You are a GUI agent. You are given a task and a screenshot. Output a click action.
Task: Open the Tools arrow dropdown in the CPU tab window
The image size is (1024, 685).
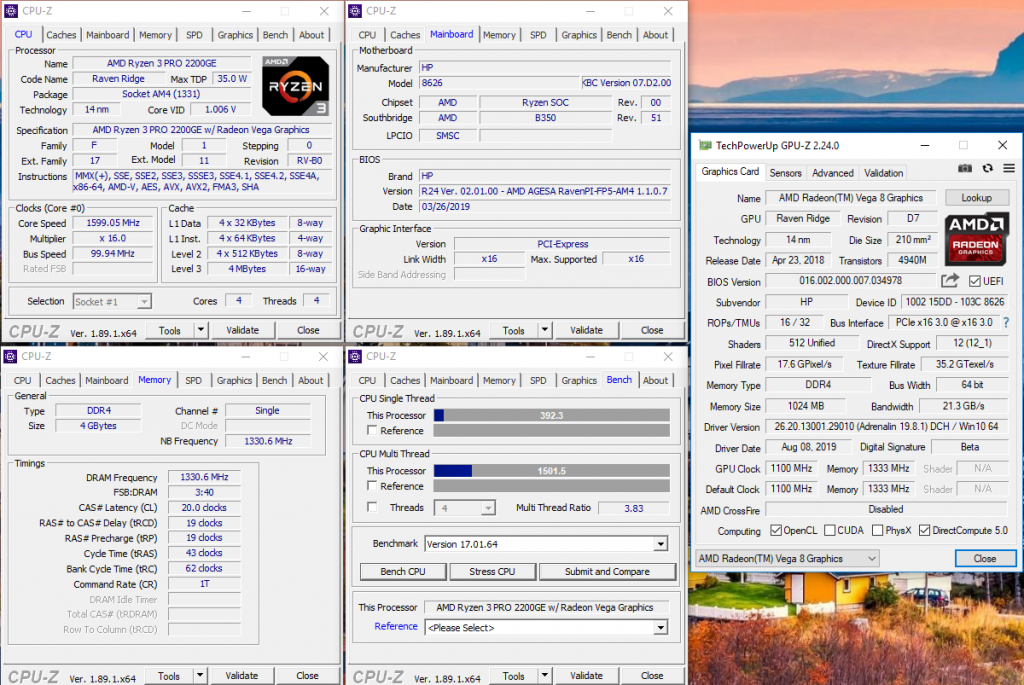201,330
